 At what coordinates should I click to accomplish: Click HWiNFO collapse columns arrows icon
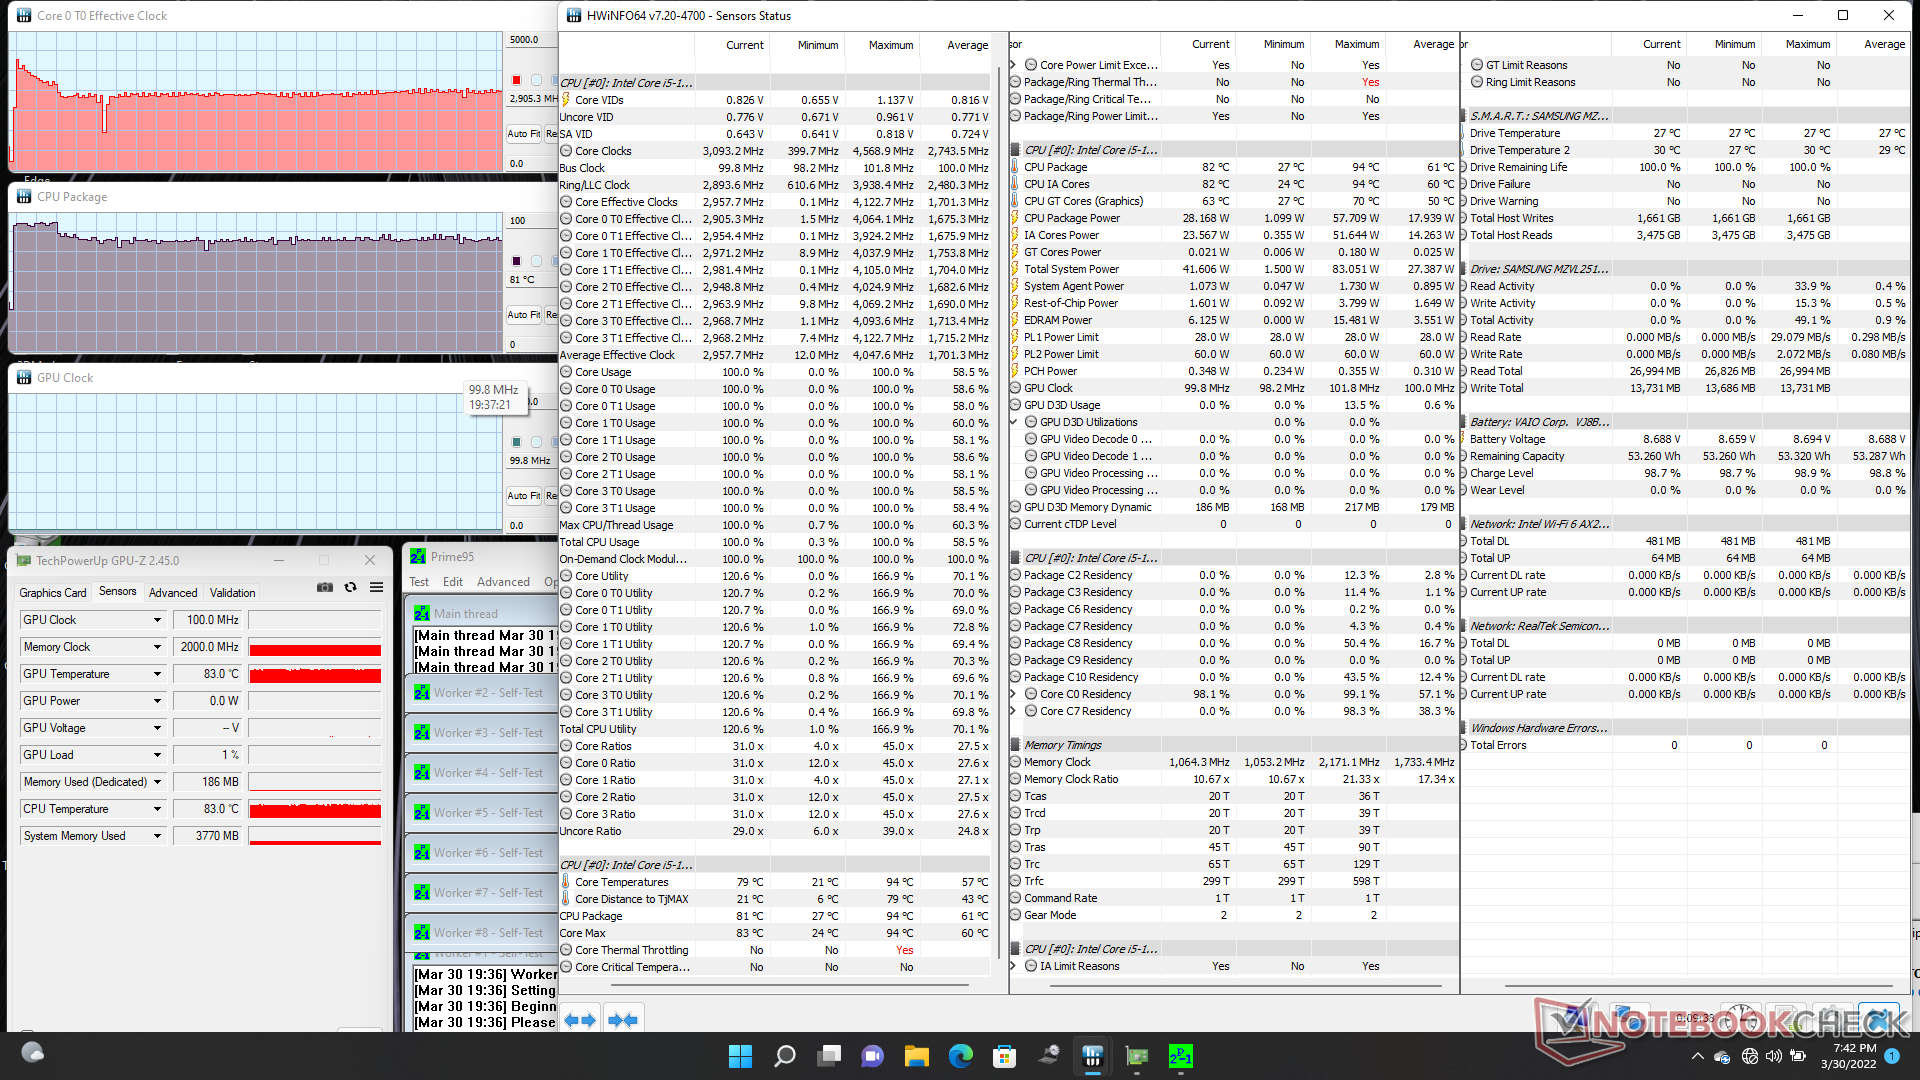click(623, 1020)
